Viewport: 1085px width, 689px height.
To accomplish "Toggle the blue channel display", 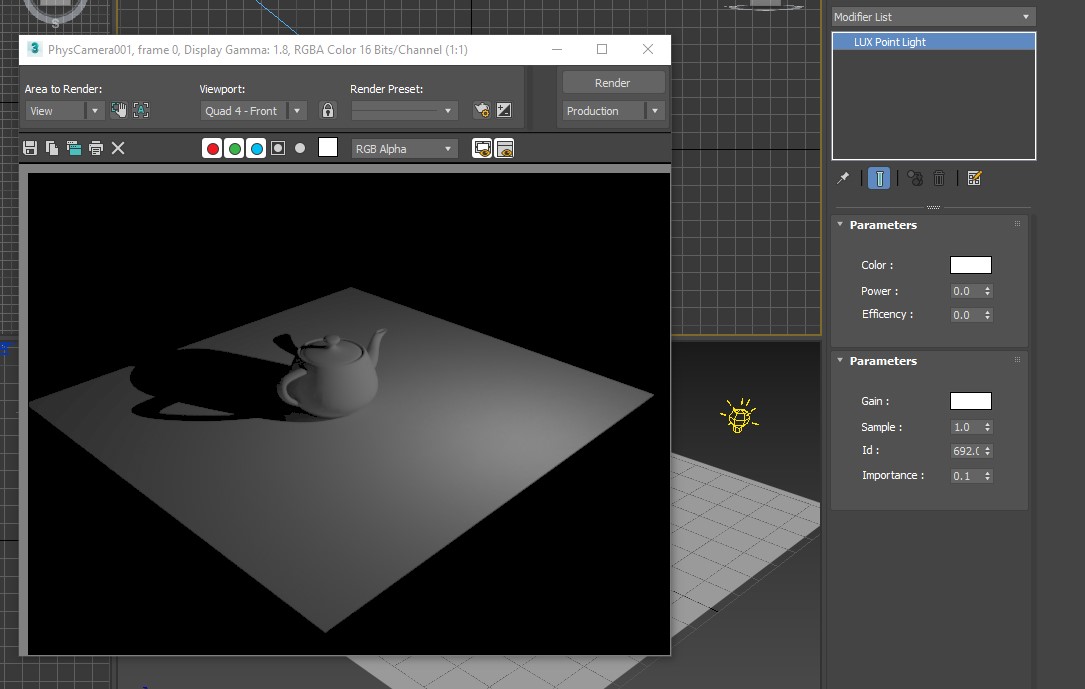I will pos(256,148).
